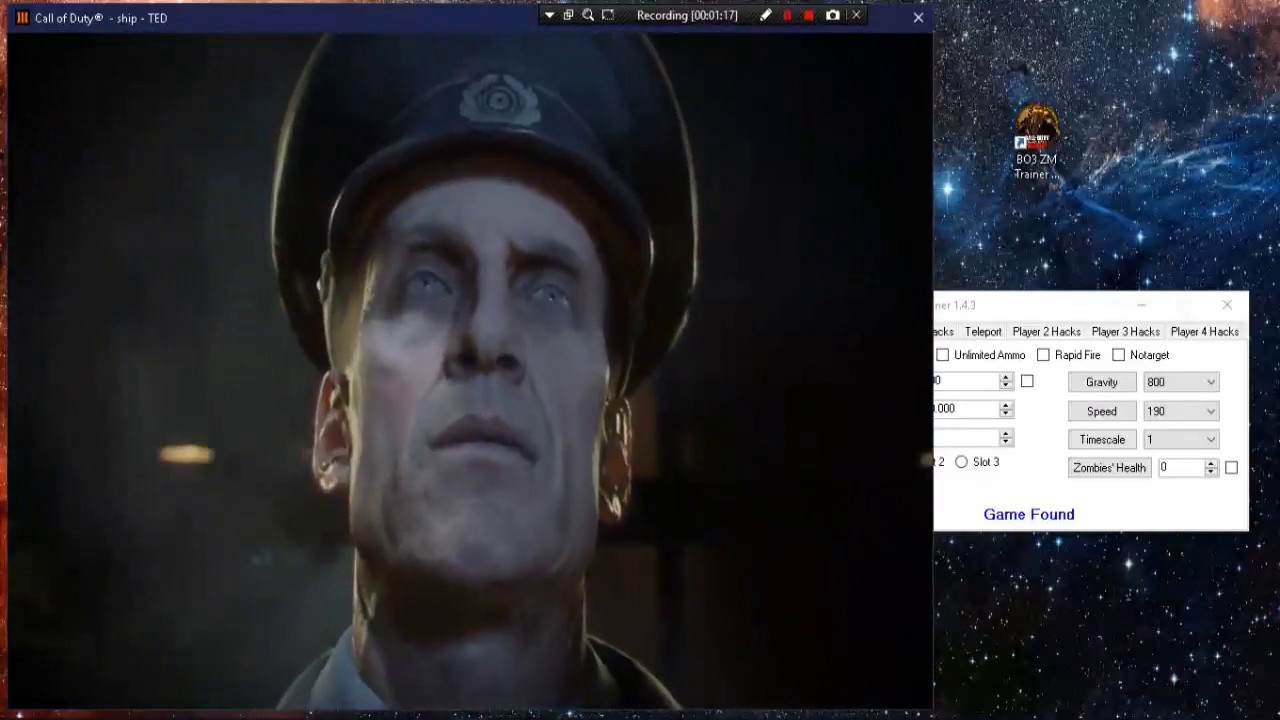
Task: Enable the Rapid Fire checkbox
Action: pyautogui.click(x=1043, y=355)
